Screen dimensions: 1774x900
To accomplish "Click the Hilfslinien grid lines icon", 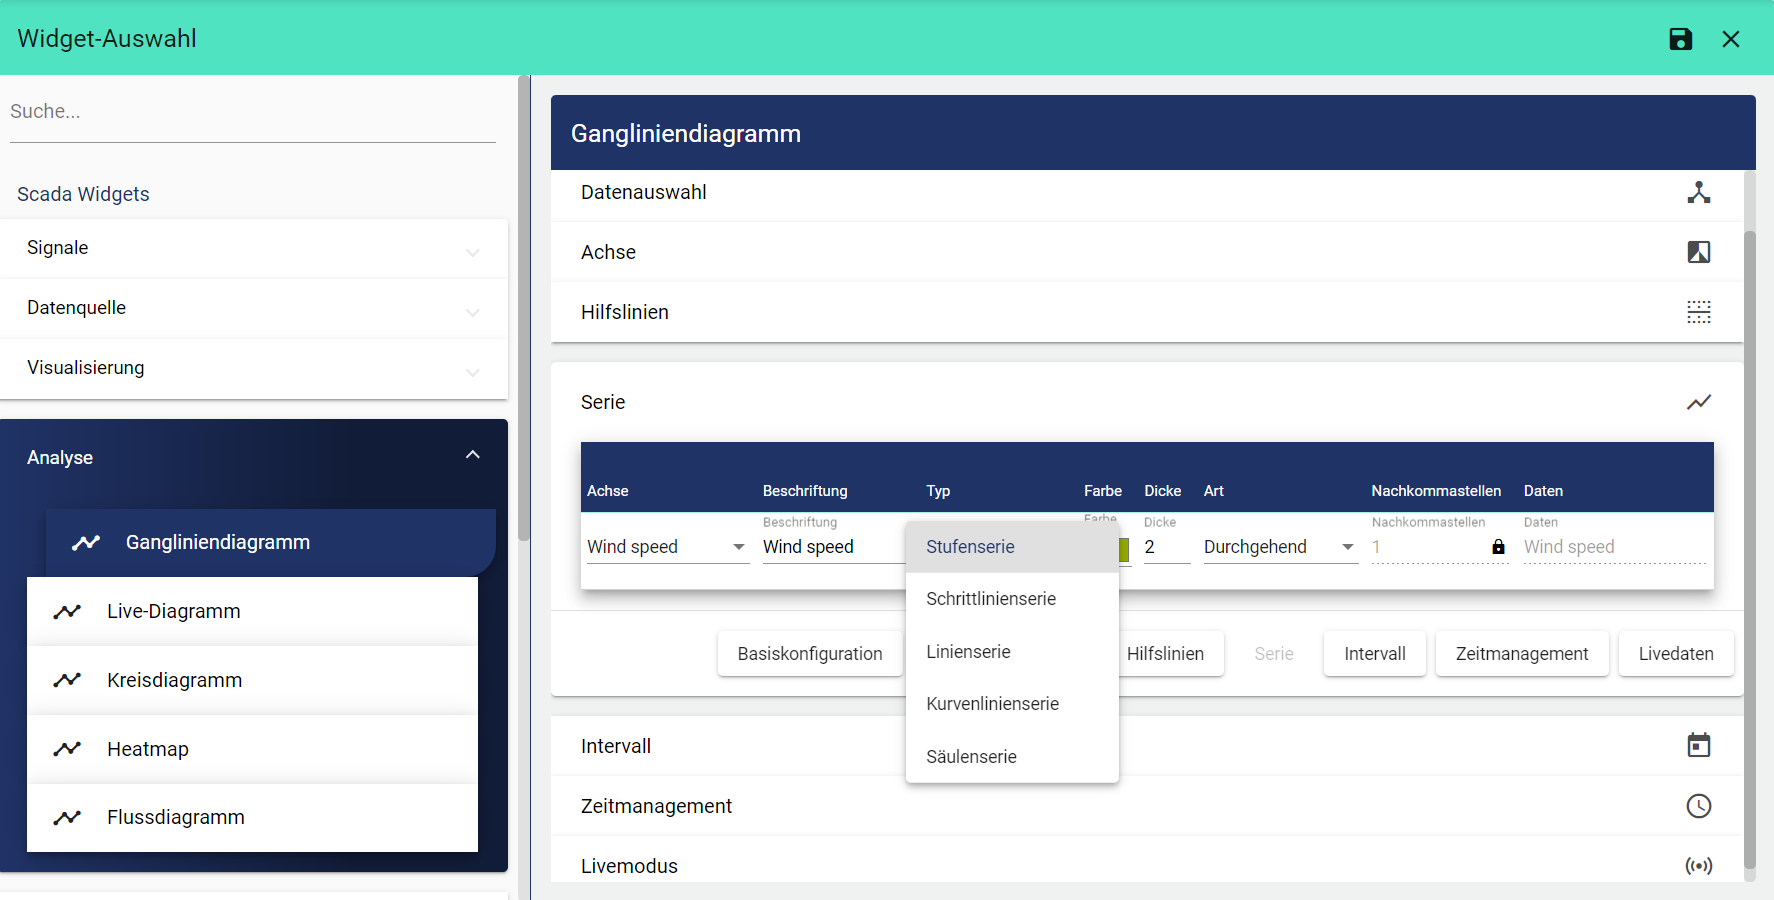I will coord(1698,312).
